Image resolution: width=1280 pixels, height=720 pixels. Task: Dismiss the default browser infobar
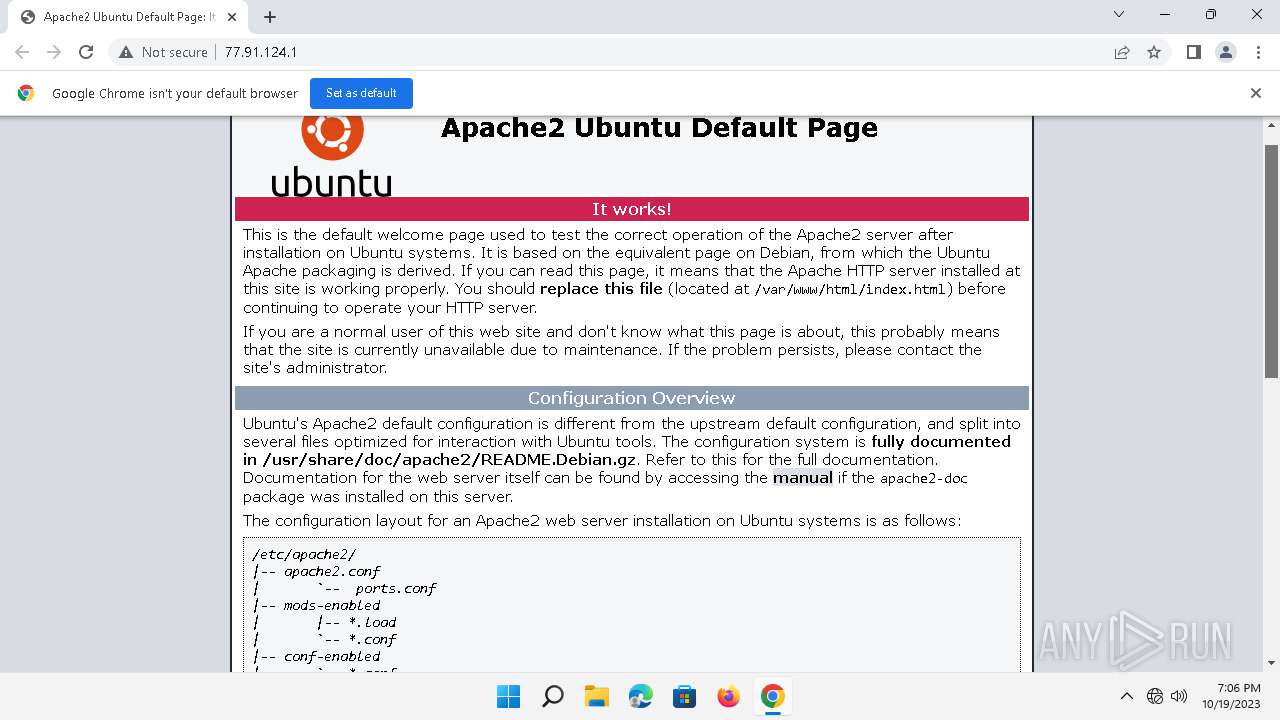click(x=1256, y=93)
